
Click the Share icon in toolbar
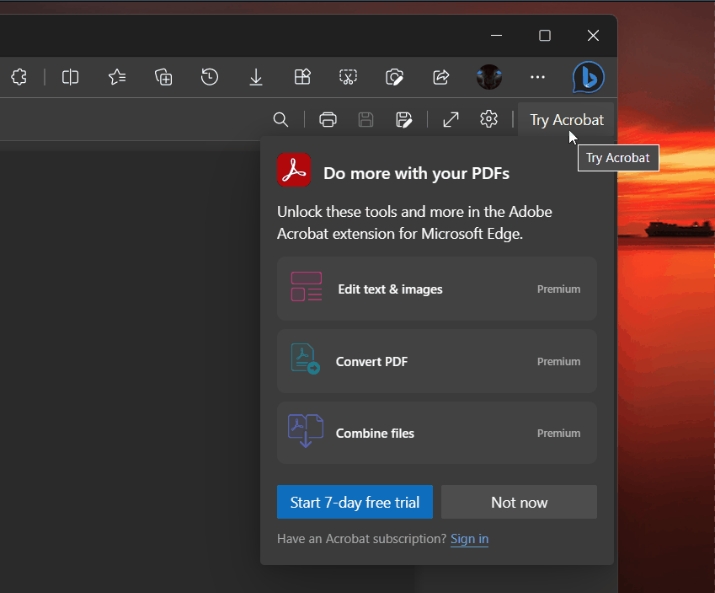tap(441, 77)
